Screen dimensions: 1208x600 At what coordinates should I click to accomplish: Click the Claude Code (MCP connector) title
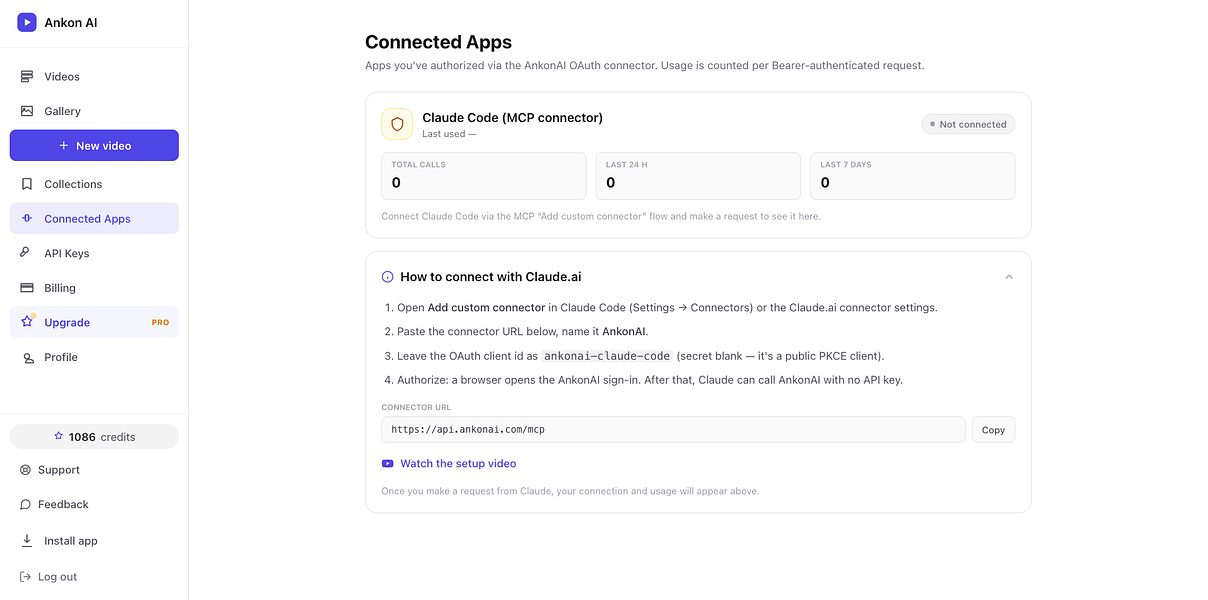[x=512, y=118]
